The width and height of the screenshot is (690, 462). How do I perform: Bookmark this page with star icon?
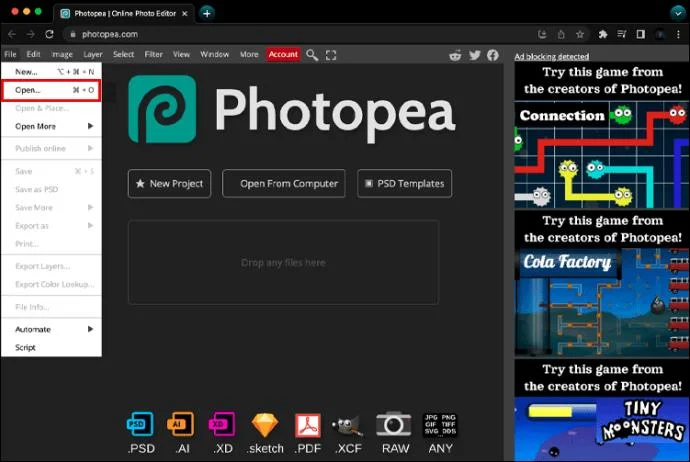coord(580,34)
